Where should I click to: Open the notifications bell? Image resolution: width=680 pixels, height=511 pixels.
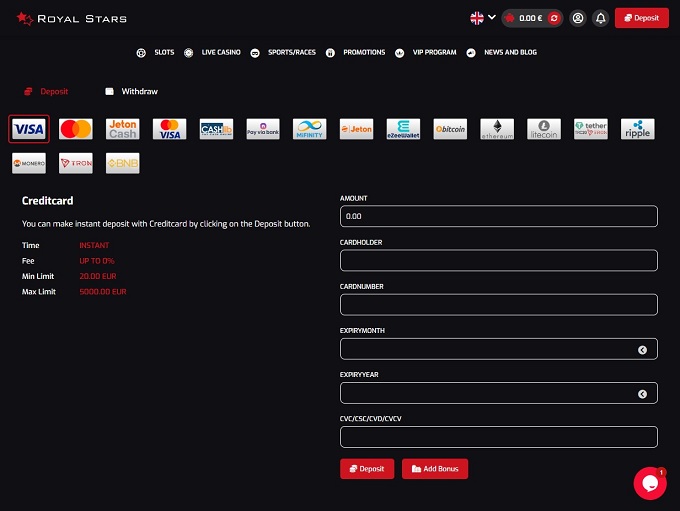pos(601,18)
